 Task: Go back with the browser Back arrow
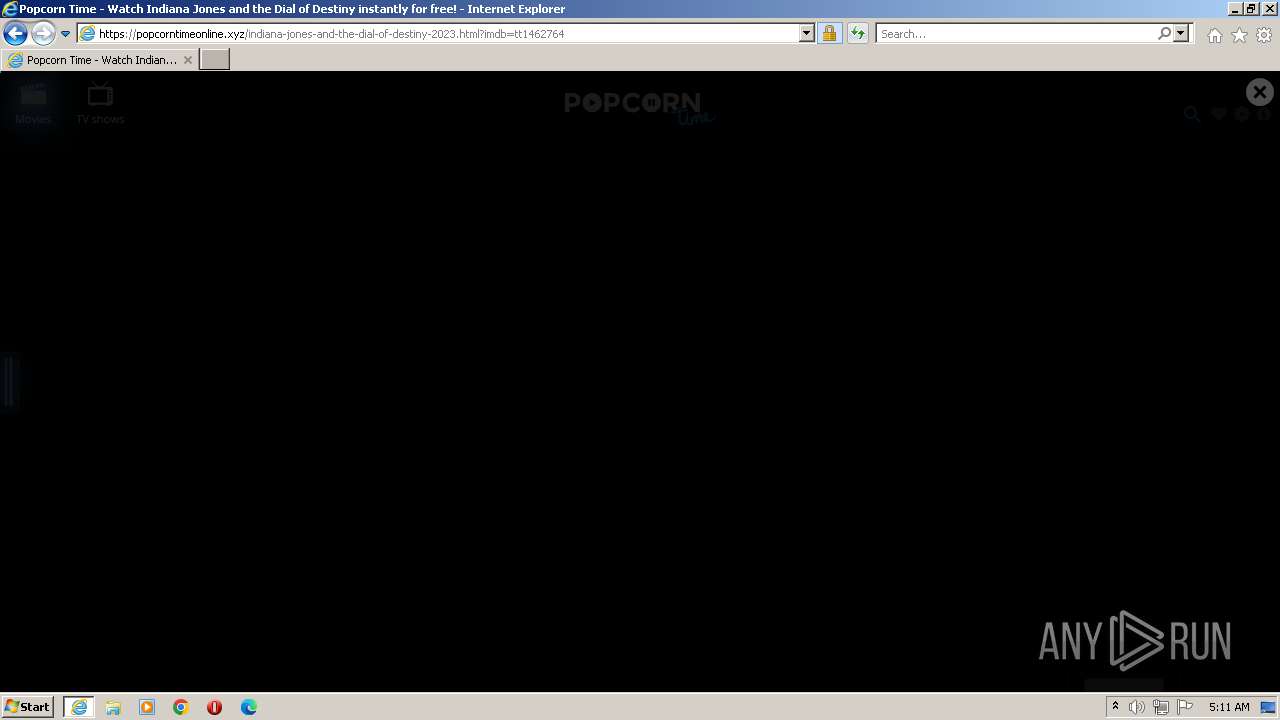(x=15, y=33)
